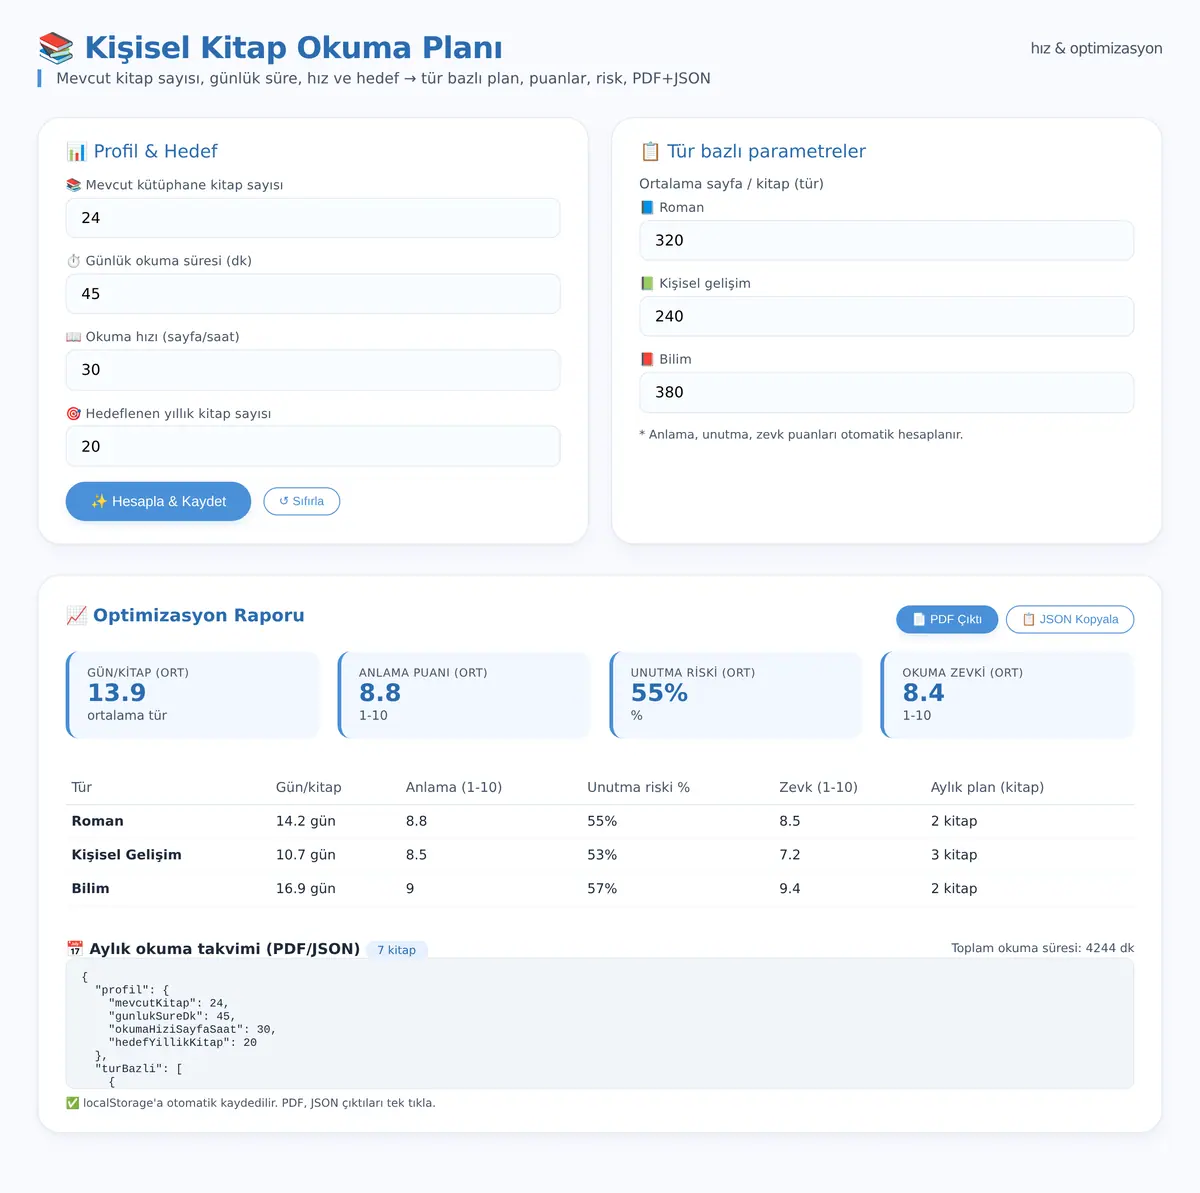
Task: Focus the Bilim pages field showing 380
Action: coord(887,392)
